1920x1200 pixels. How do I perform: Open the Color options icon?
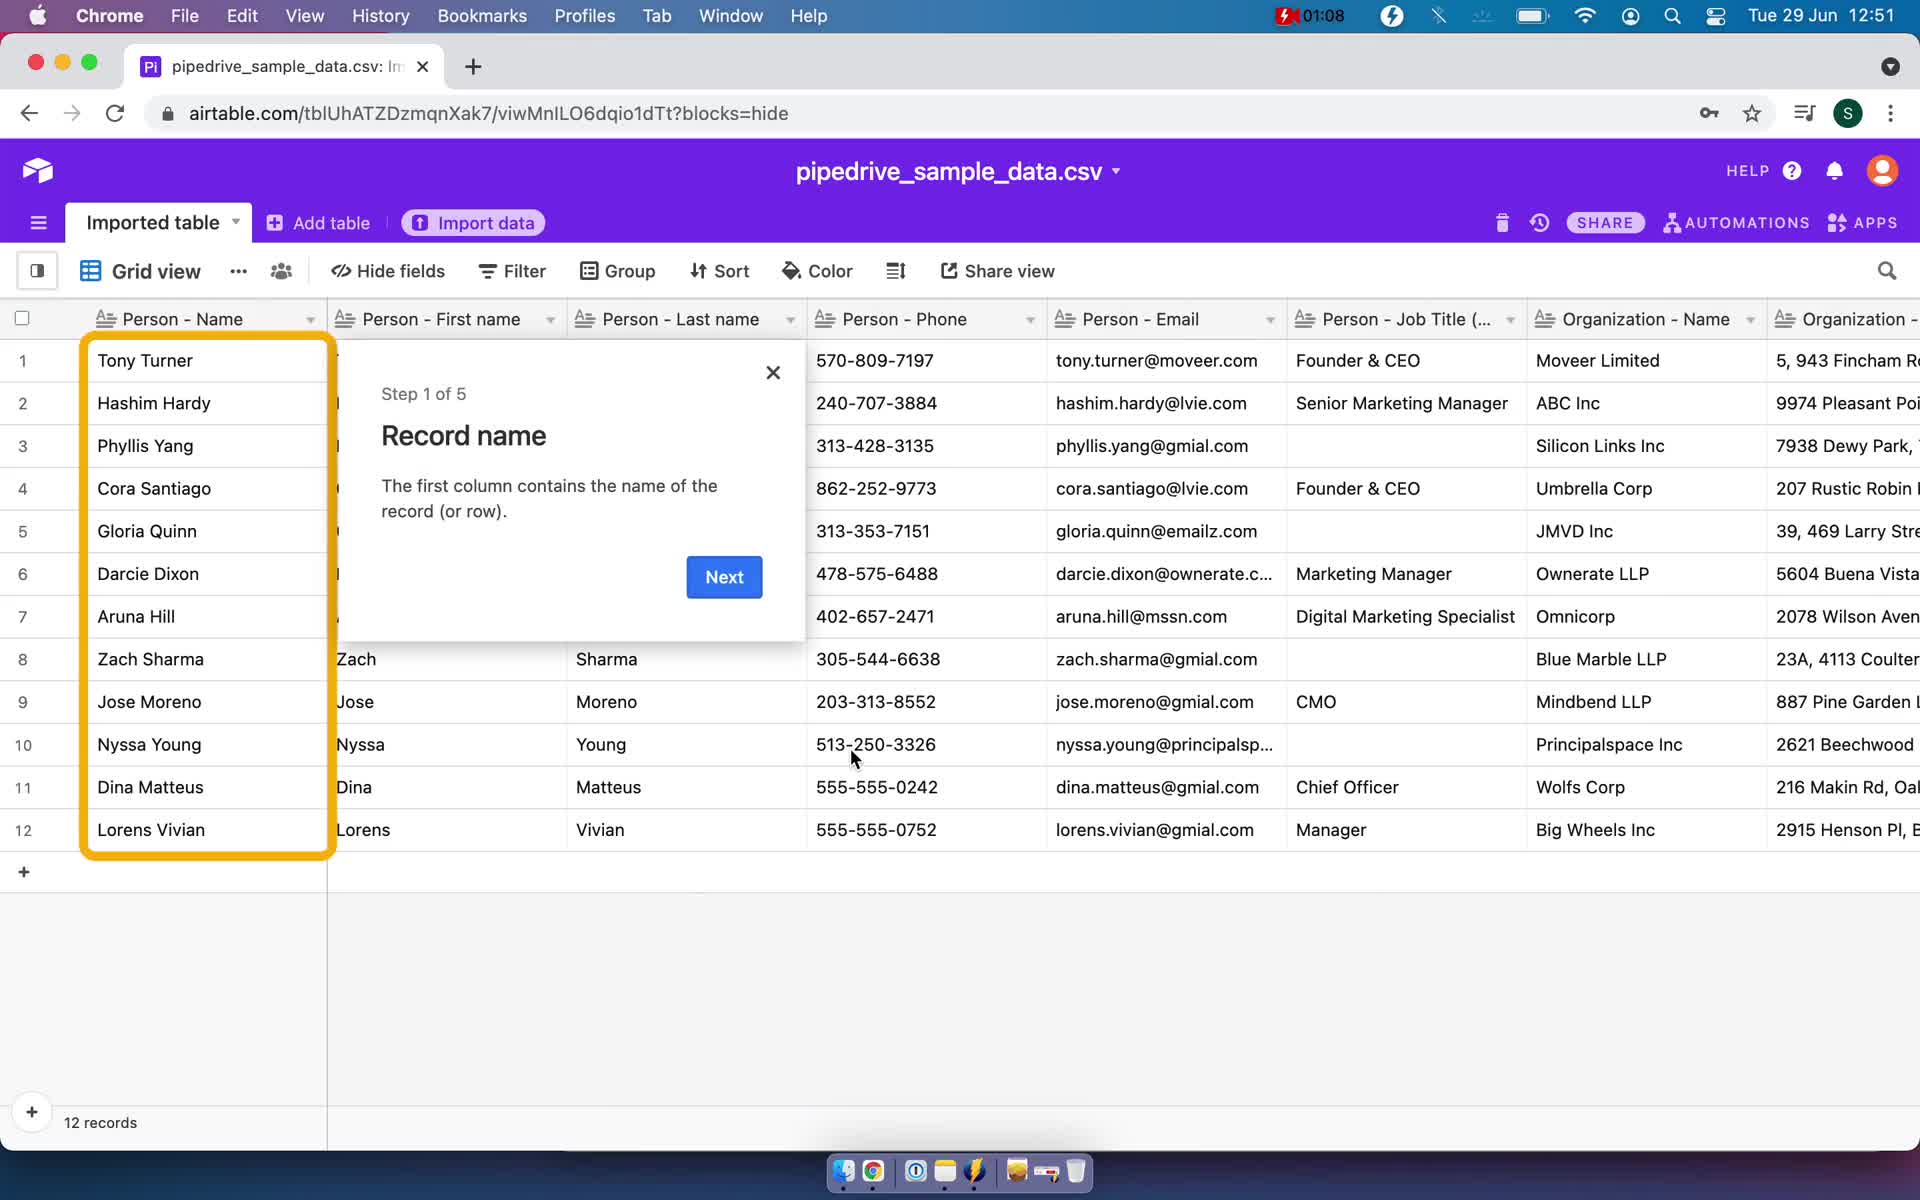click(817, 271)
